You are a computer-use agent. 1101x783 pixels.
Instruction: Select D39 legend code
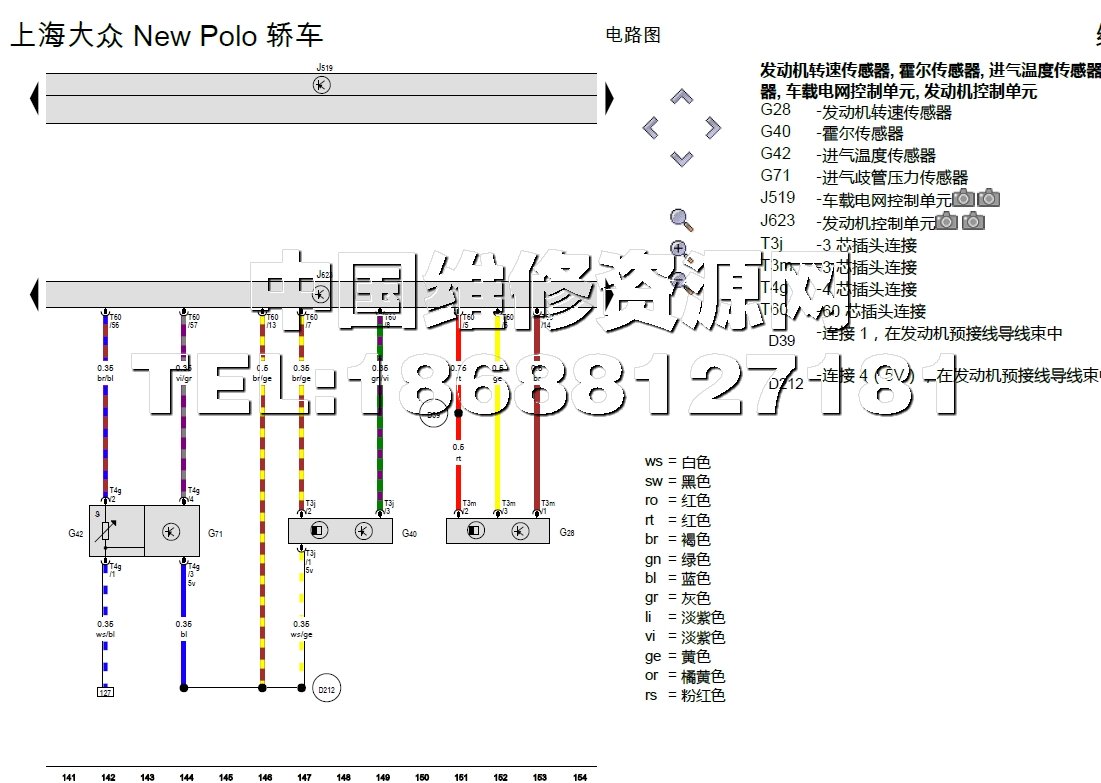[782, 341]
